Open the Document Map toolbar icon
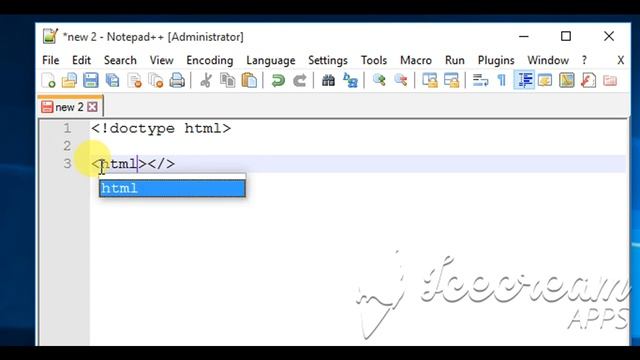This screenshot has width=640, height=360. 567,80
